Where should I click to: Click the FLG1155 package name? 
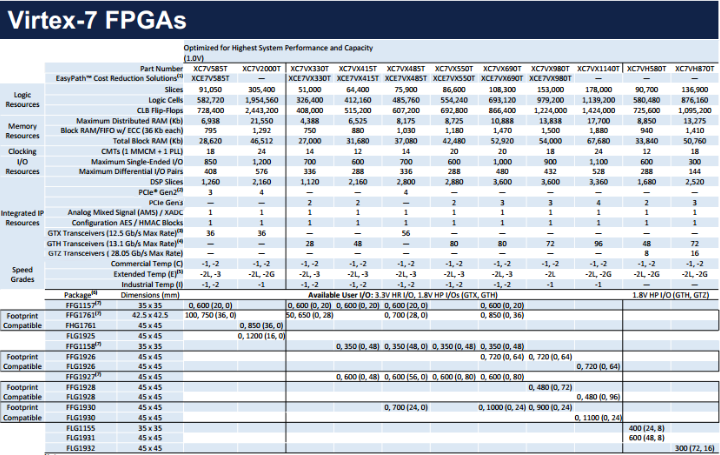pos(81,428)
